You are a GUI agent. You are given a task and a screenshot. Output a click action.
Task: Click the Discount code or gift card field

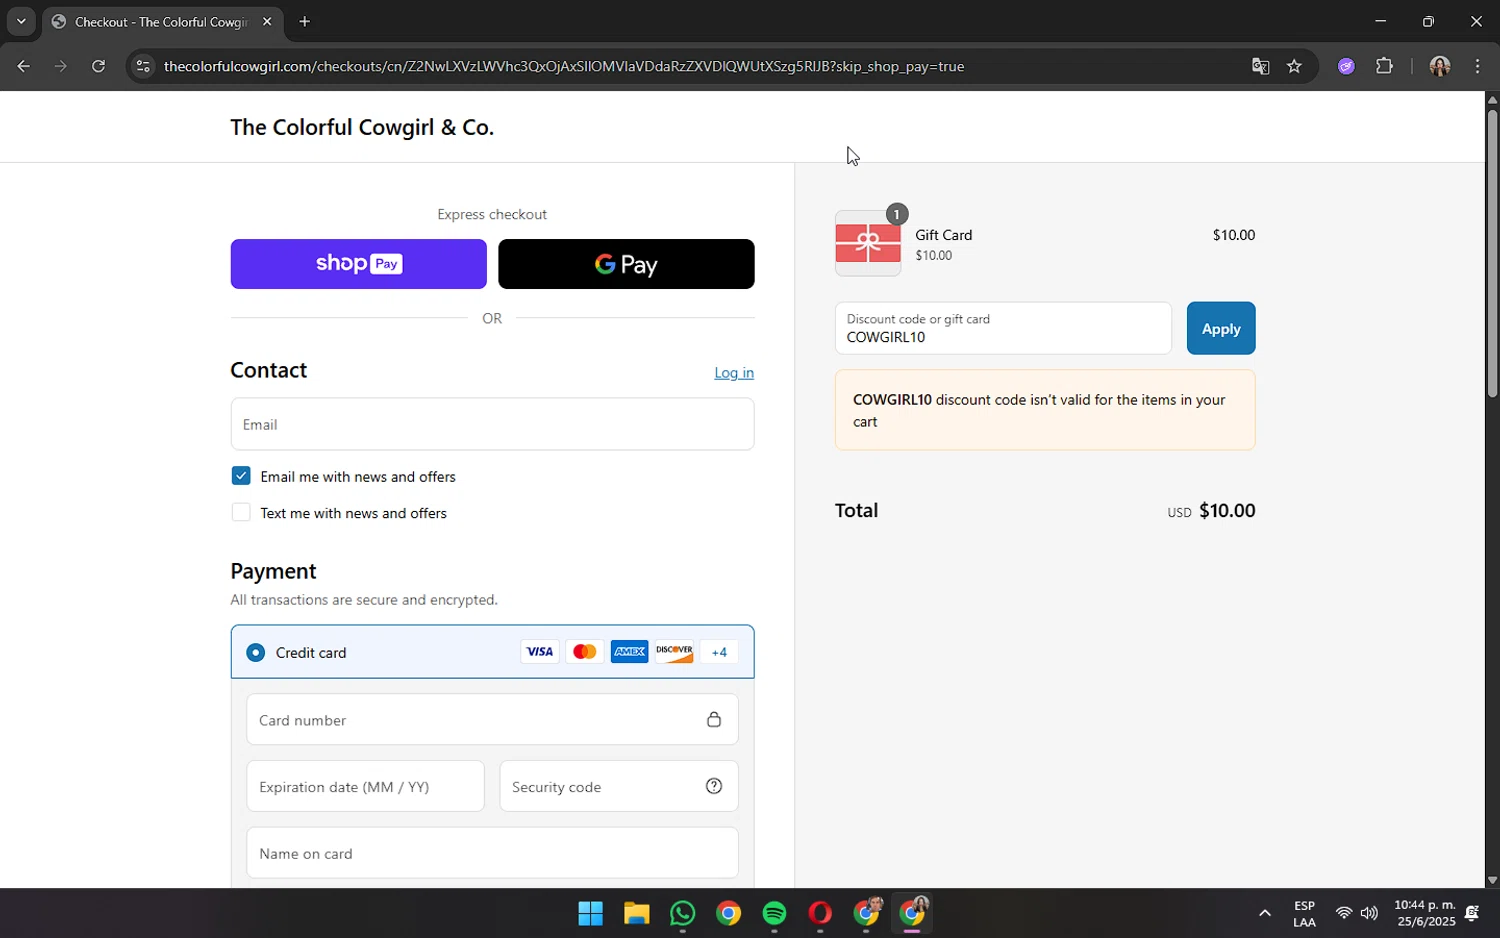click(x=1003, y=328)
